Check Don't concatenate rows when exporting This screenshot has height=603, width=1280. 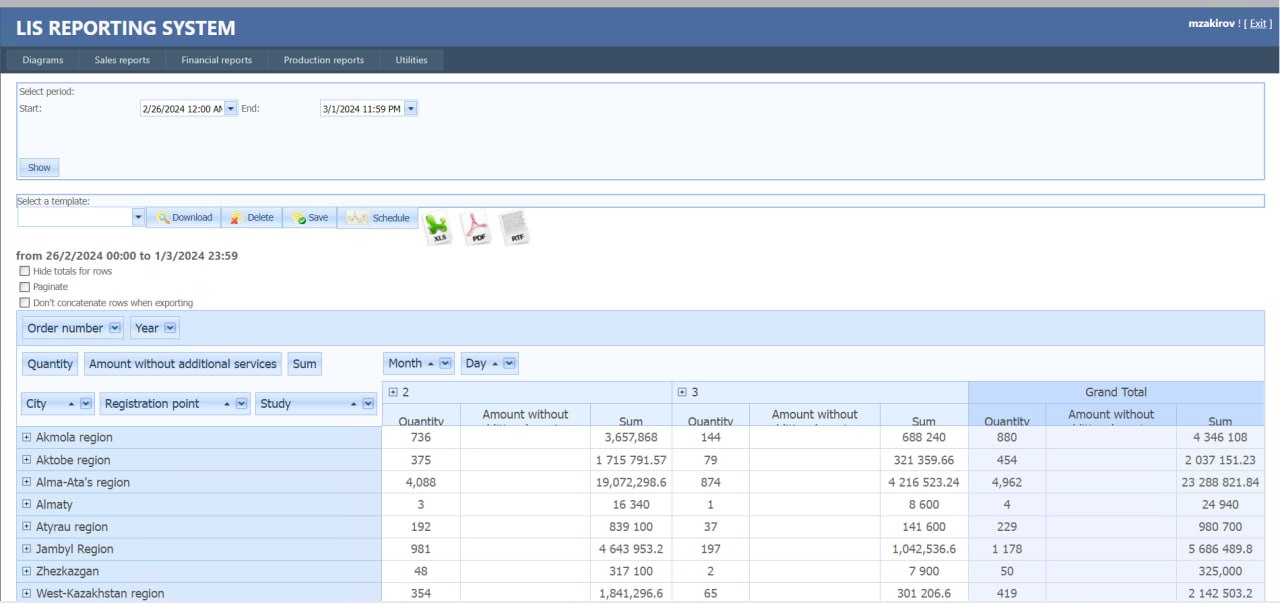click(x=24, y=303)
